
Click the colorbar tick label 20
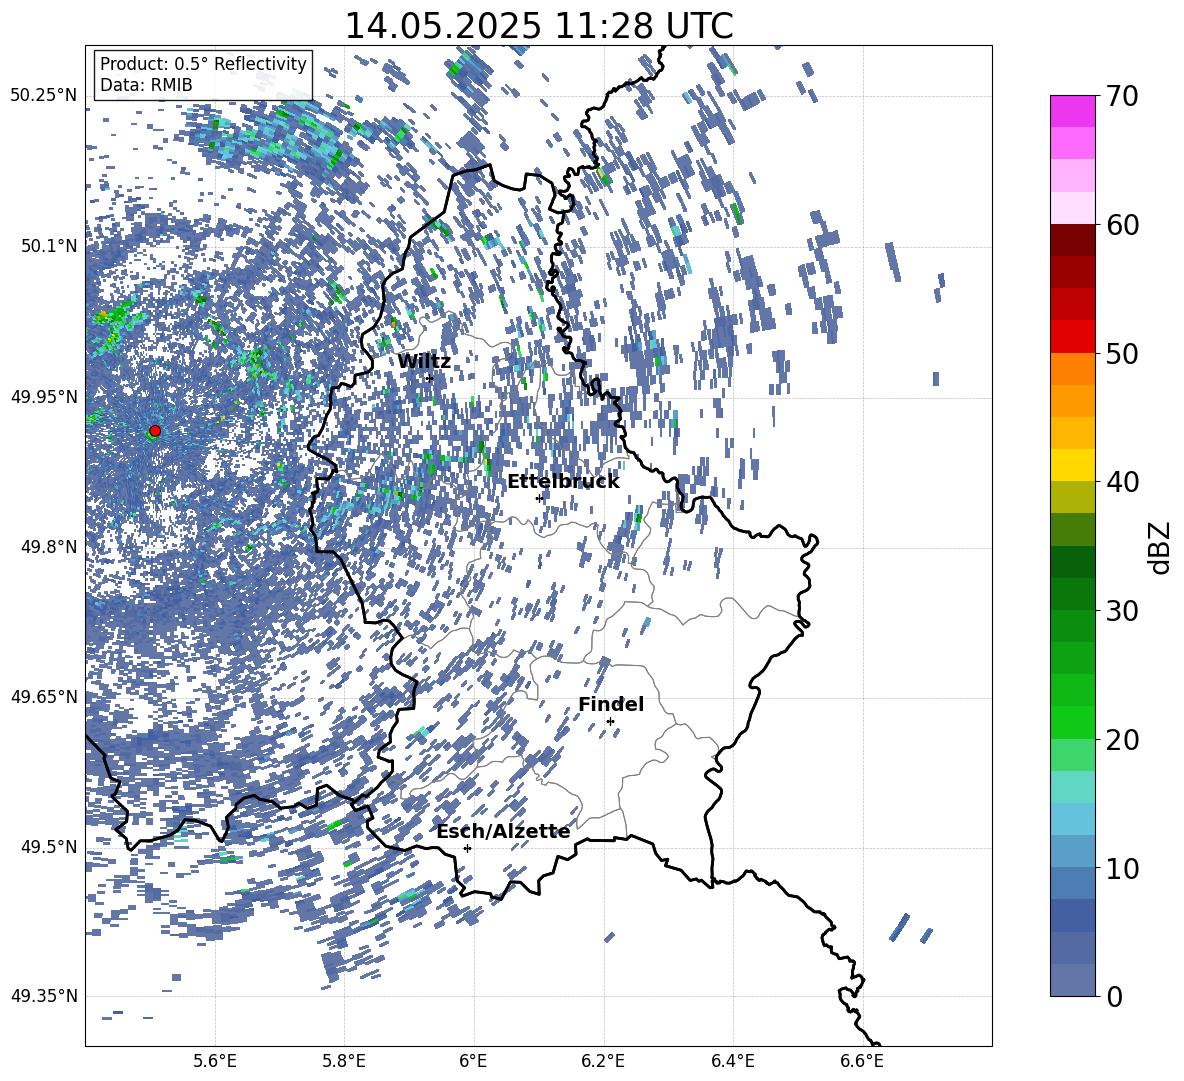pyautogui.click(x=1122, y=740)
